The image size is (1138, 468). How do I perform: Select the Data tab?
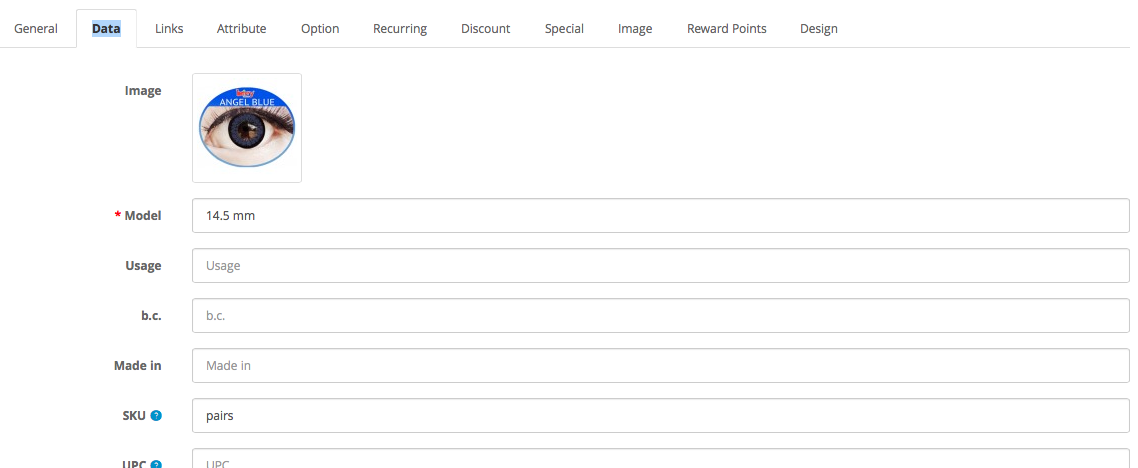[x=106, y=29]
